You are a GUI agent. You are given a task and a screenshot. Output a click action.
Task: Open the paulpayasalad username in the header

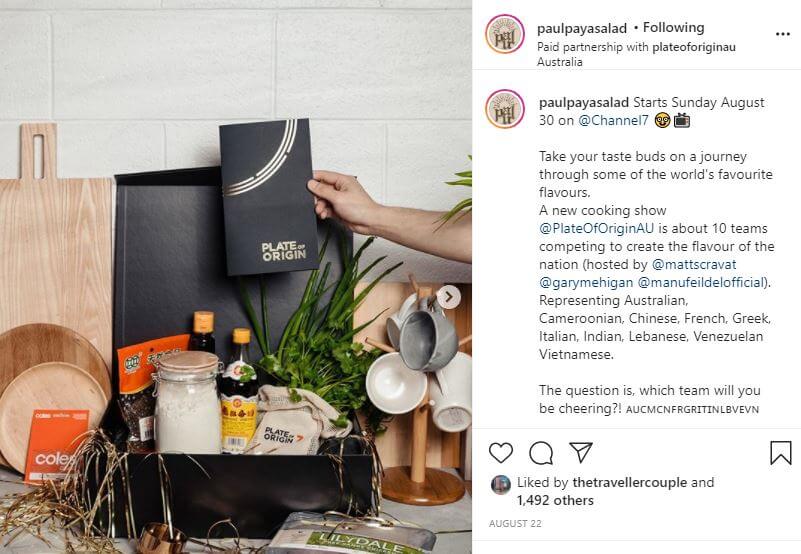(582, 29)
